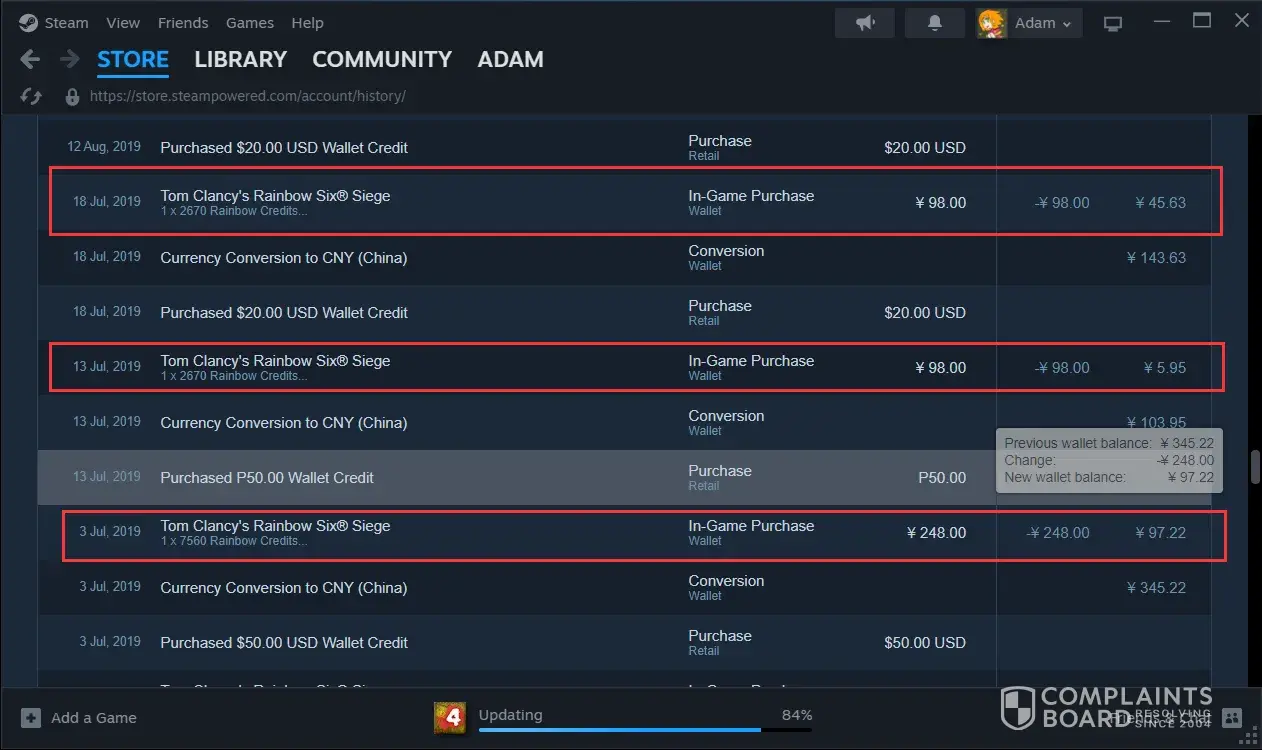This screenshot has width=1262, height=750.
Task: Open the Purchased P50.00 Wallet Credit row
Action: point(267,478)
